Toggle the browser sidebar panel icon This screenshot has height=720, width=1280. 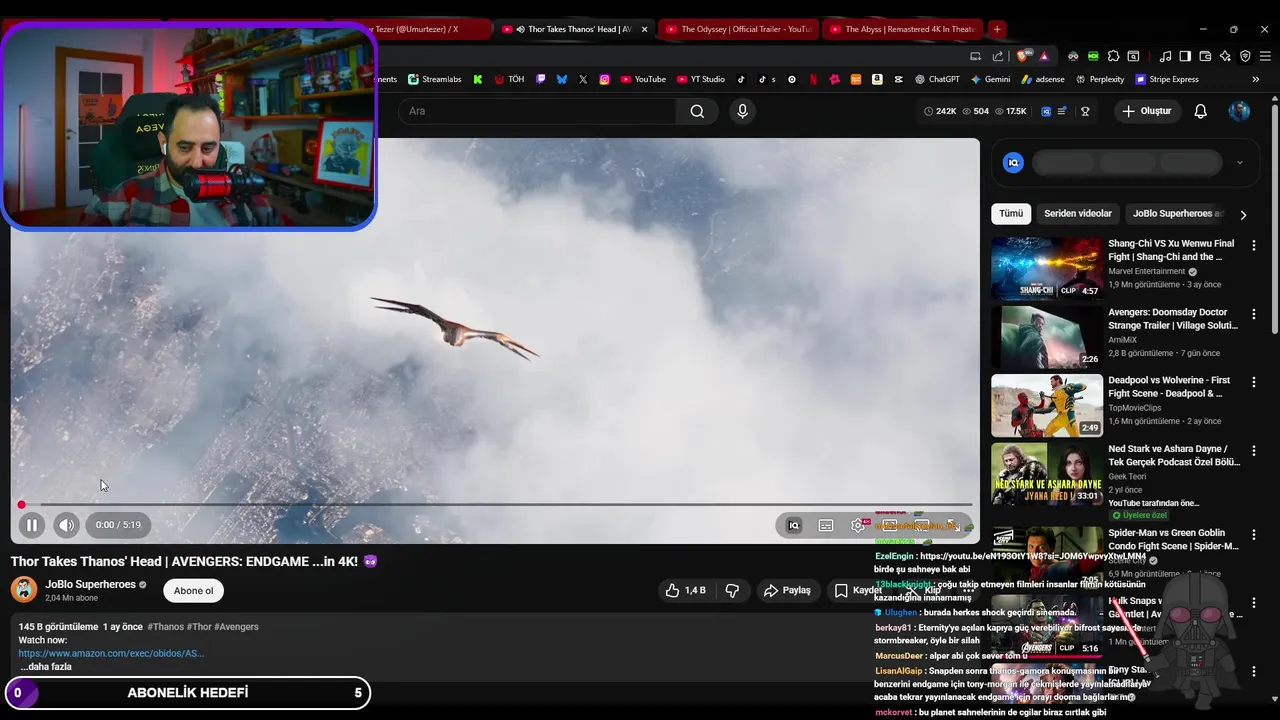[x=1185, y=56]
